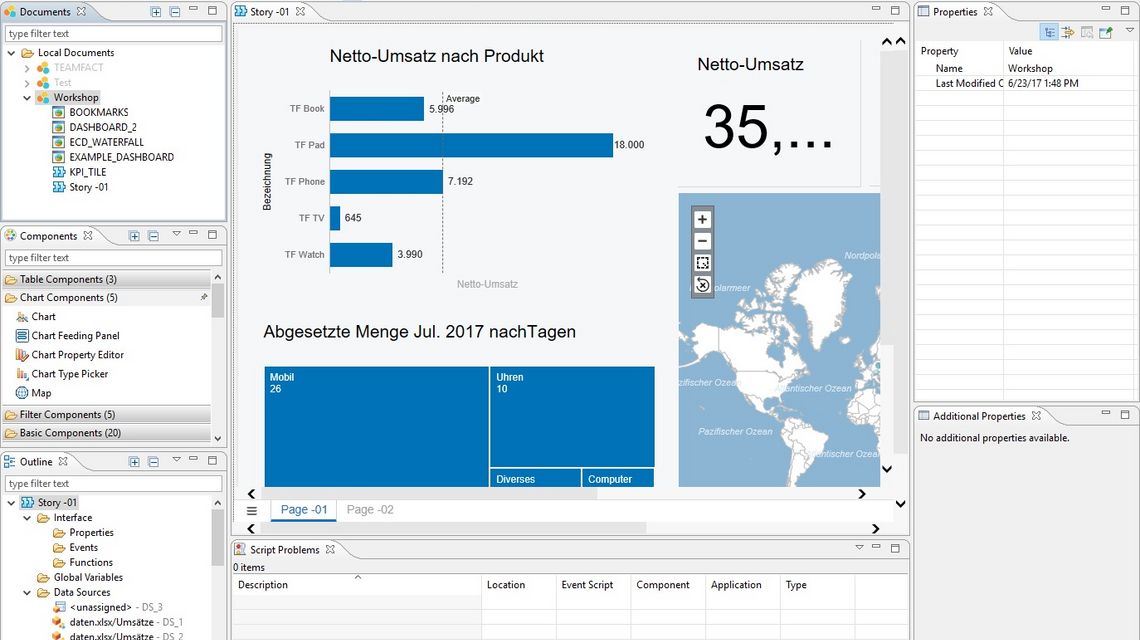Close the Story -01 editor tab
The width and height of the screenshot is (1140, 640).
[300, 12]
